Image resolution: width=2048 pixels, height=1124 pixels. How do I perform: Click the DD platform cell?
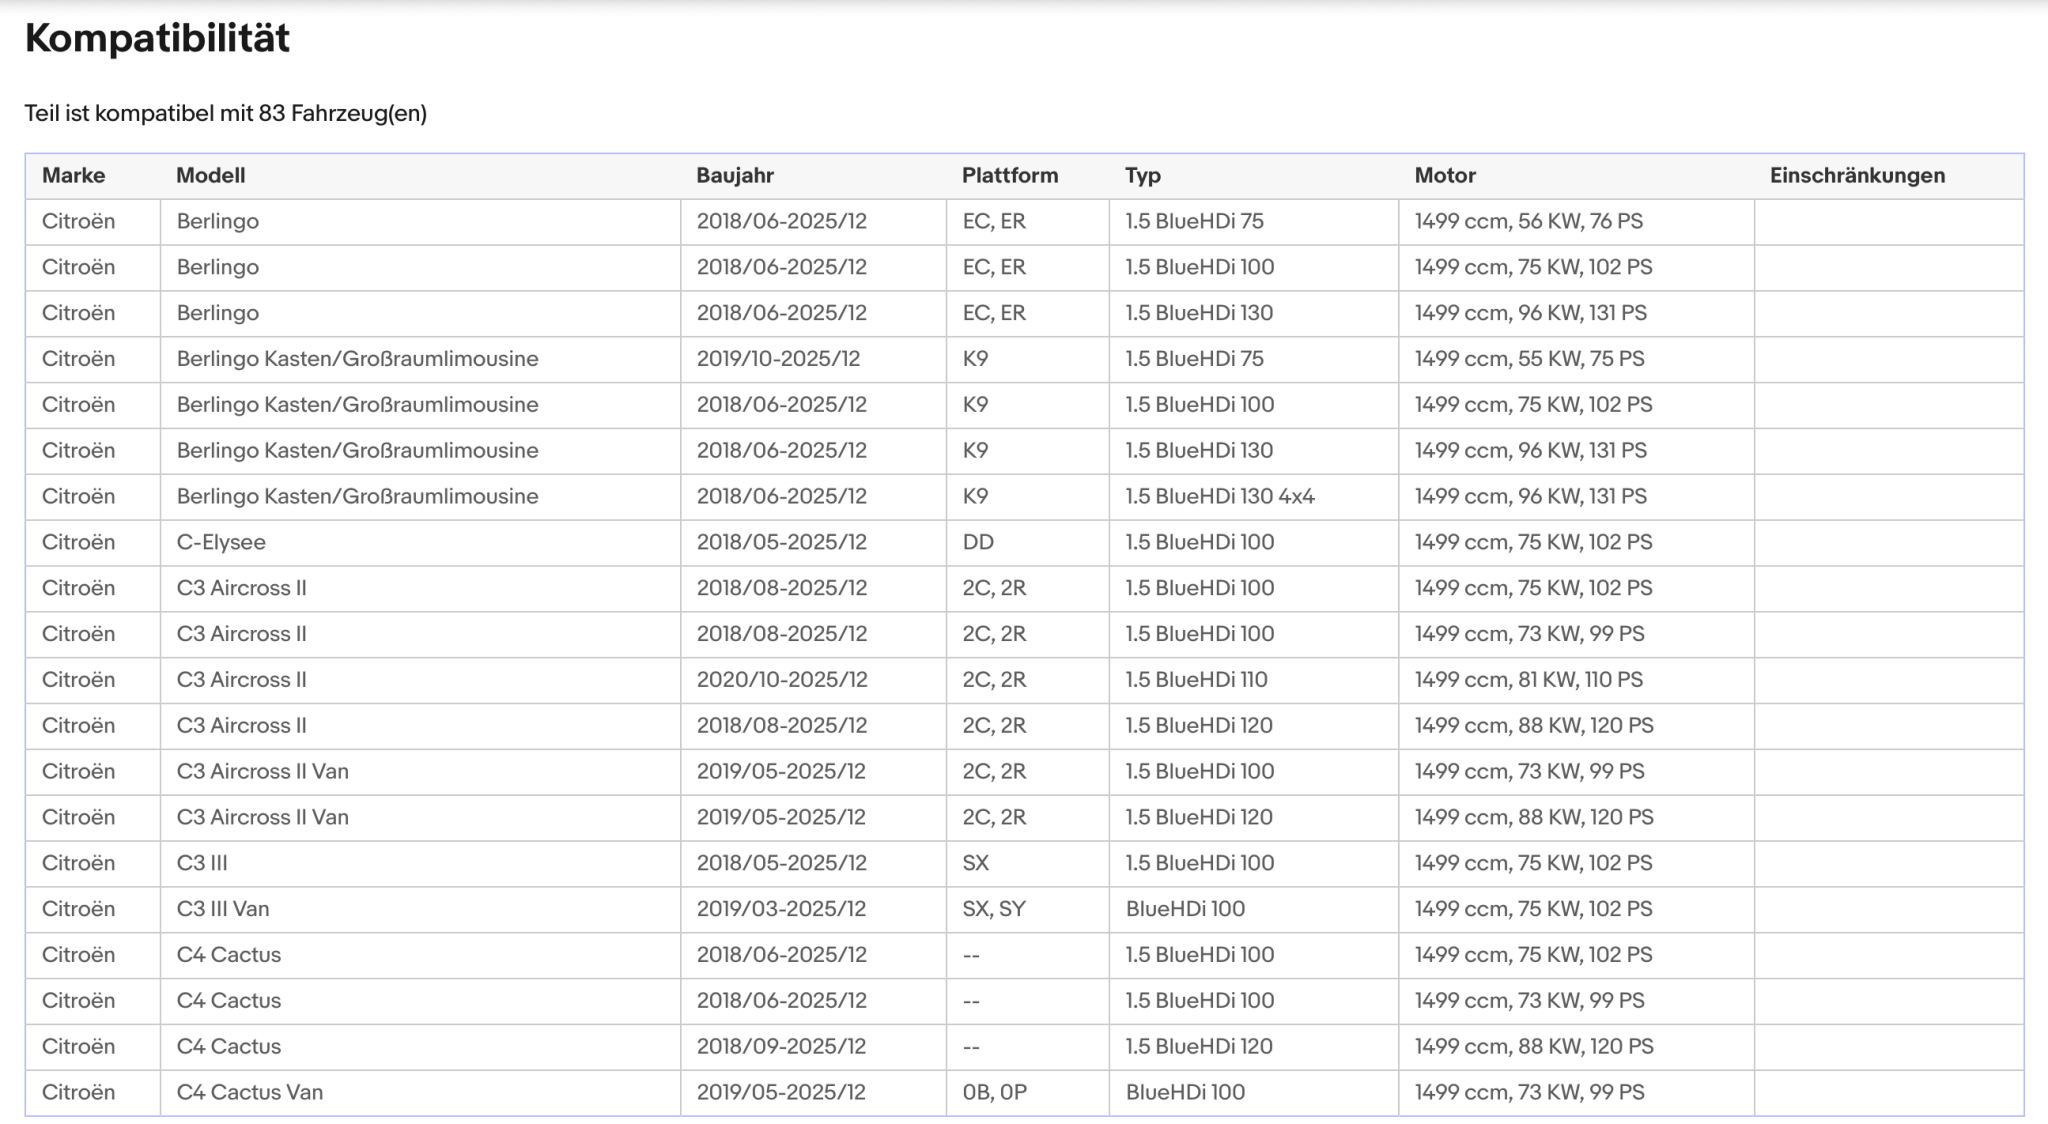(1027, 543)
